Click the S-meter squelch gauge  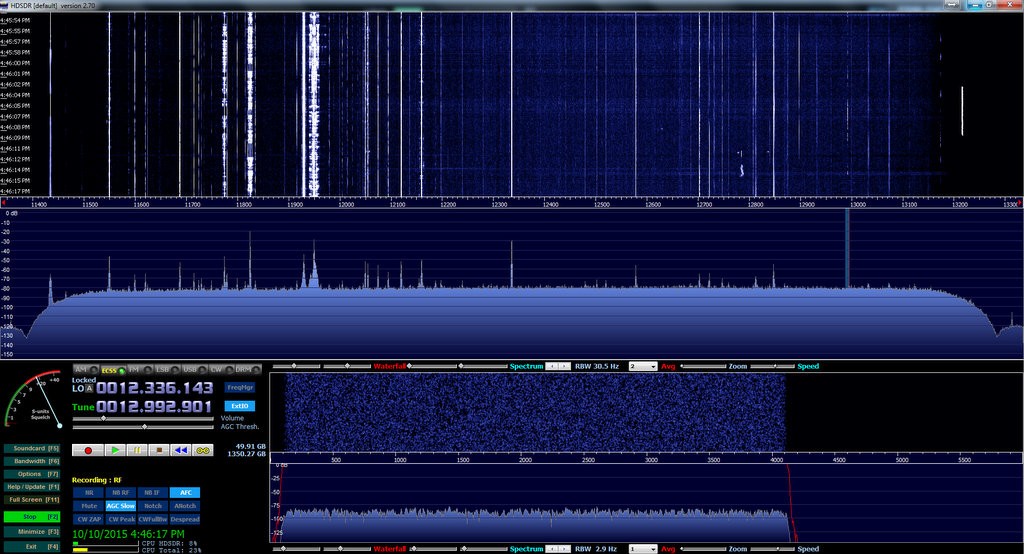click(x=33, y=399)
